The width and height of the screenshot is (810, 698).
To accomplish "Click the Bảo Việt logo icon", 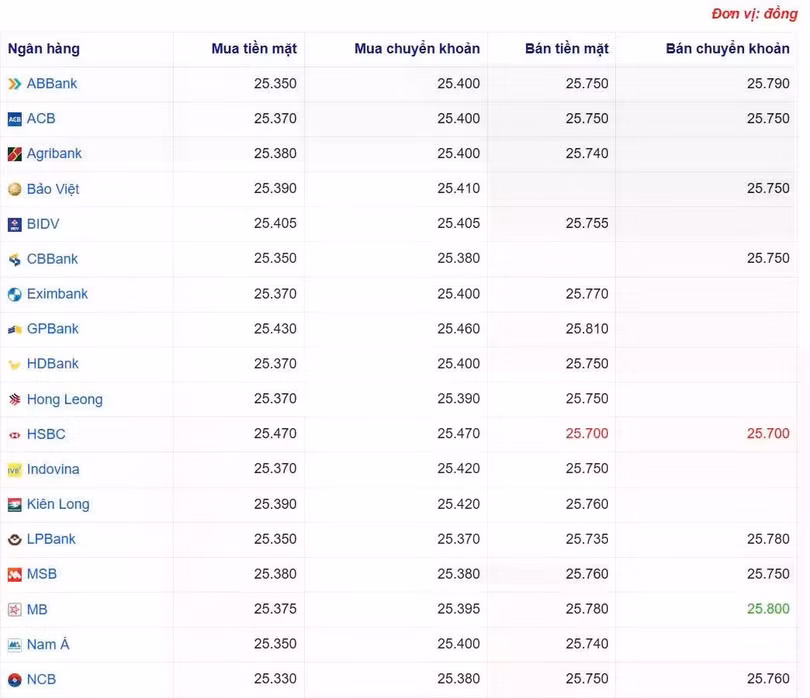I will (15, 189).
